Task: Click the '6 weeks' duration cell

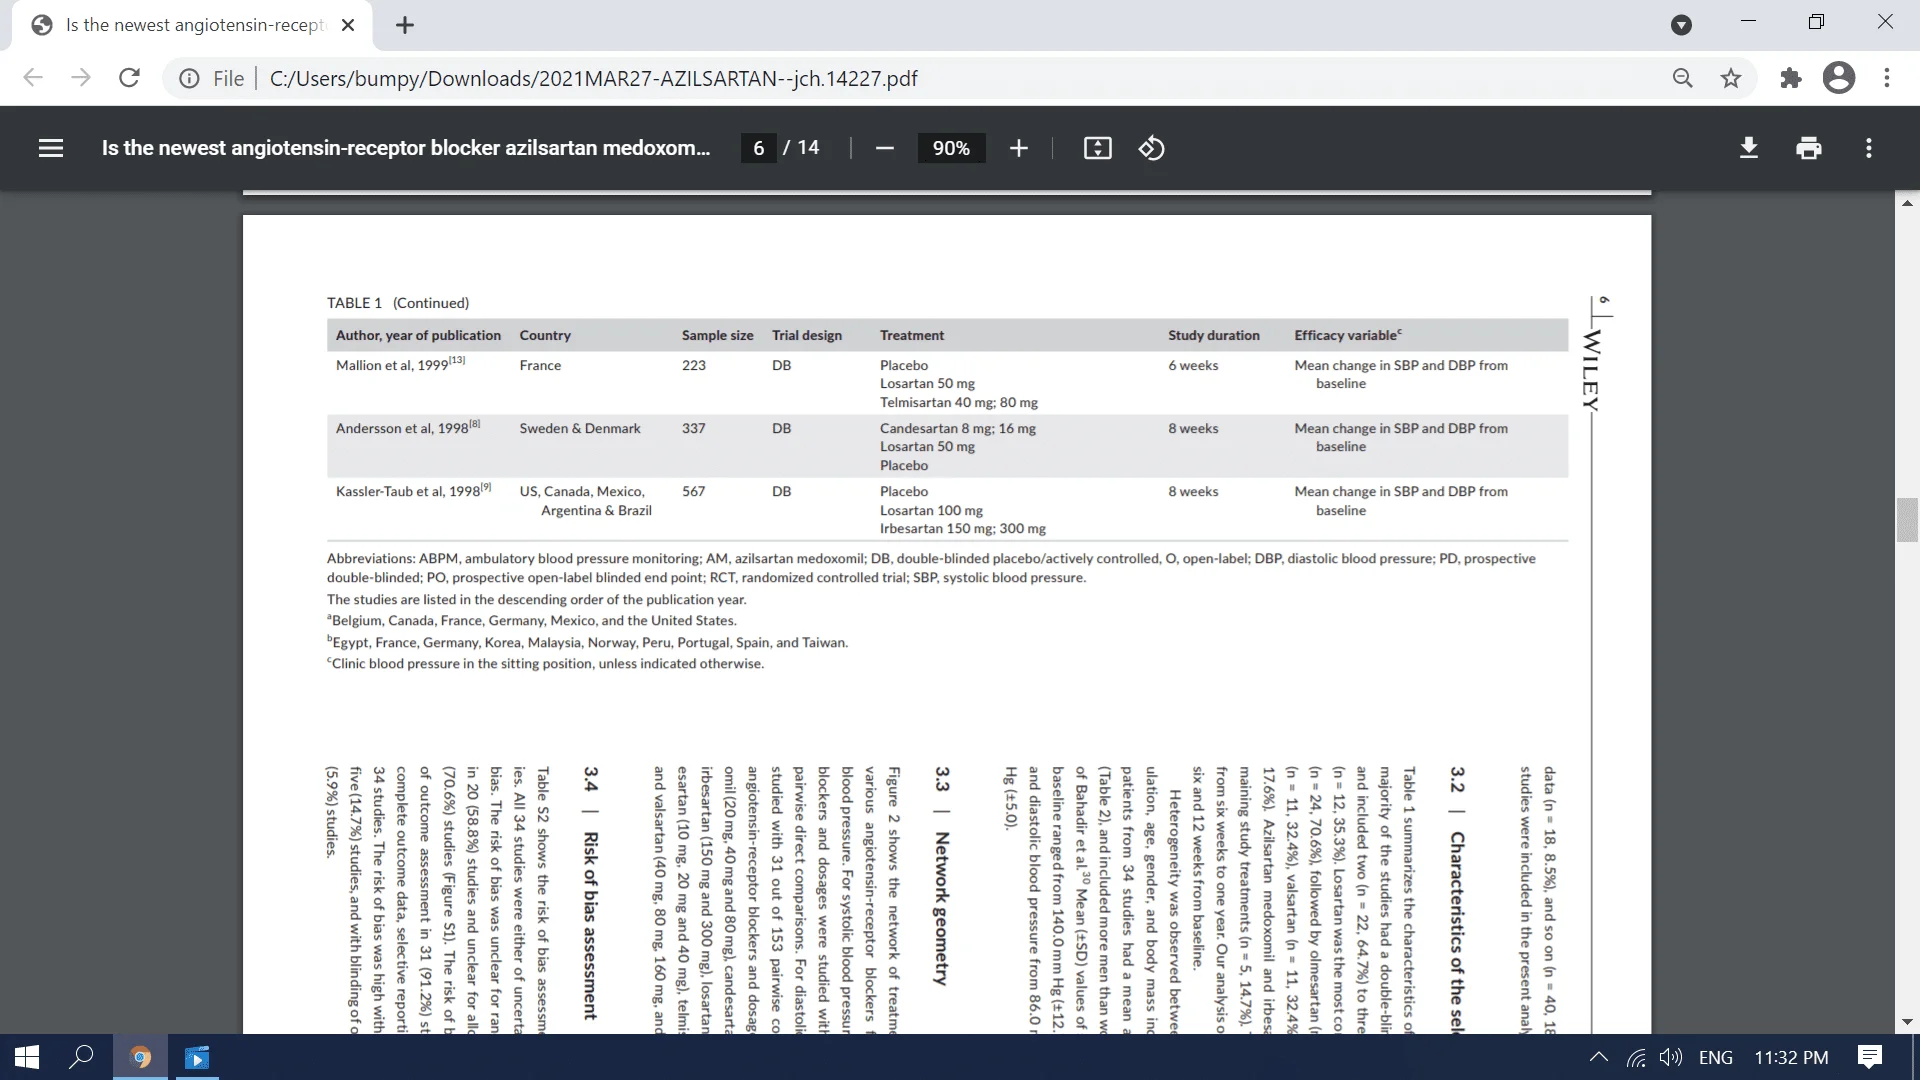Action: click(1193, 365)
